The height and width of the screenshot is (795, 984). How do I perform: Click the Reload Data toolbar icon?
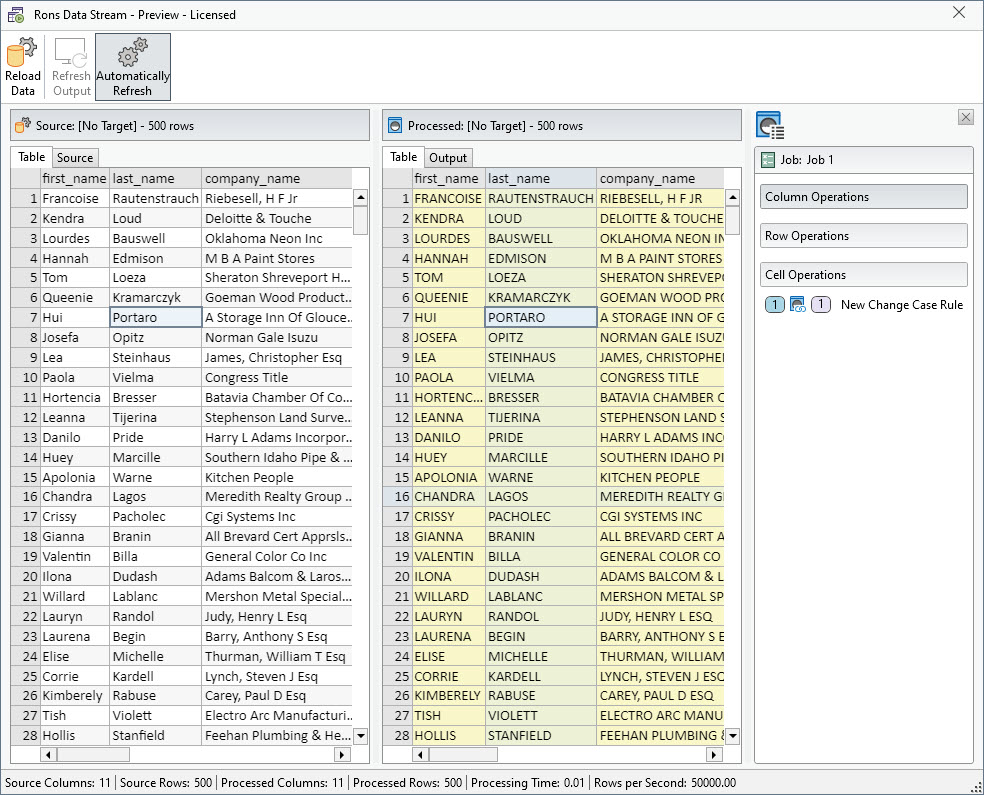coord(22,66)
